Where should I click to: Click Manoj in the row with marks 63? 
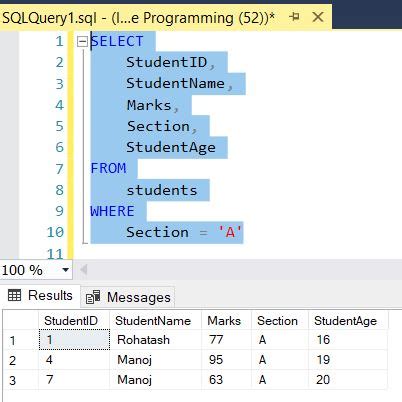click(x=155, y=380)
